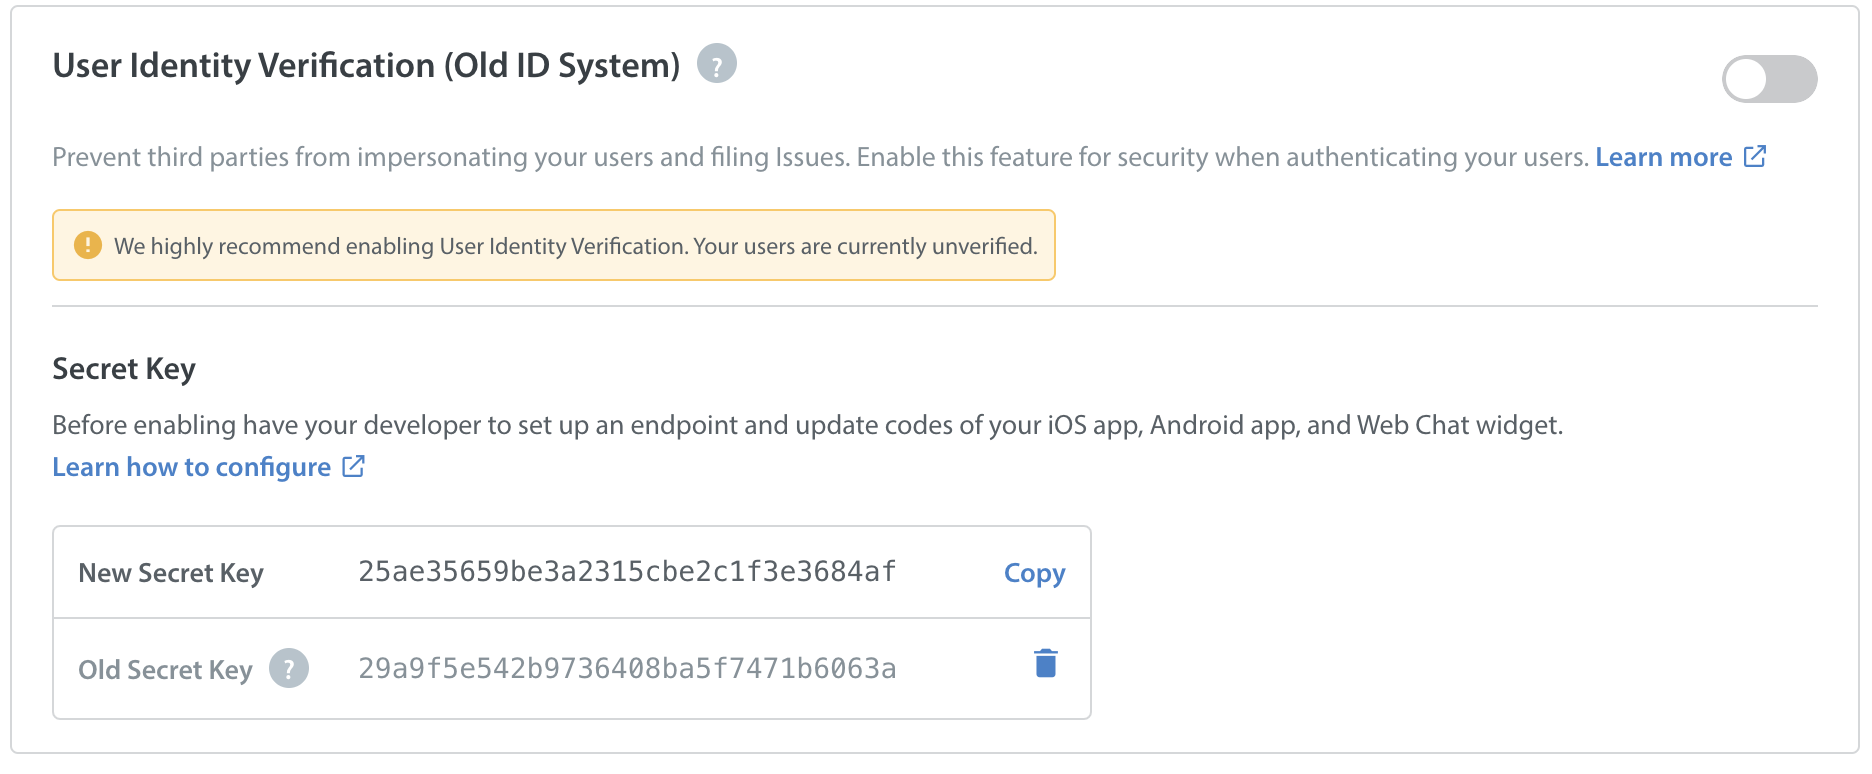
Task: Click the New Secret Key label
Action: pyautogui.click(x=171, y=573)
